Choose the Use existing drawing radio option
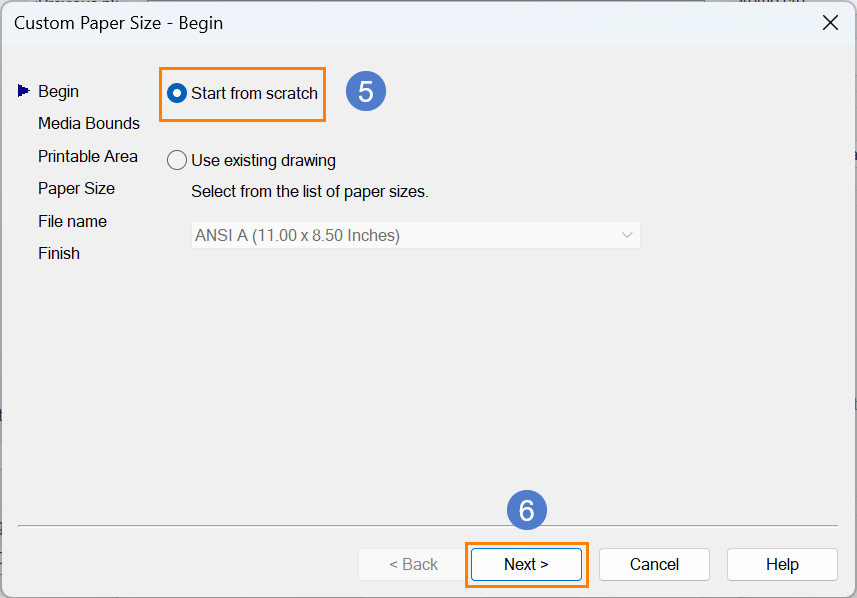Image resolution: width=857 pixels, height=598 pixels. (x=177, y=160)
